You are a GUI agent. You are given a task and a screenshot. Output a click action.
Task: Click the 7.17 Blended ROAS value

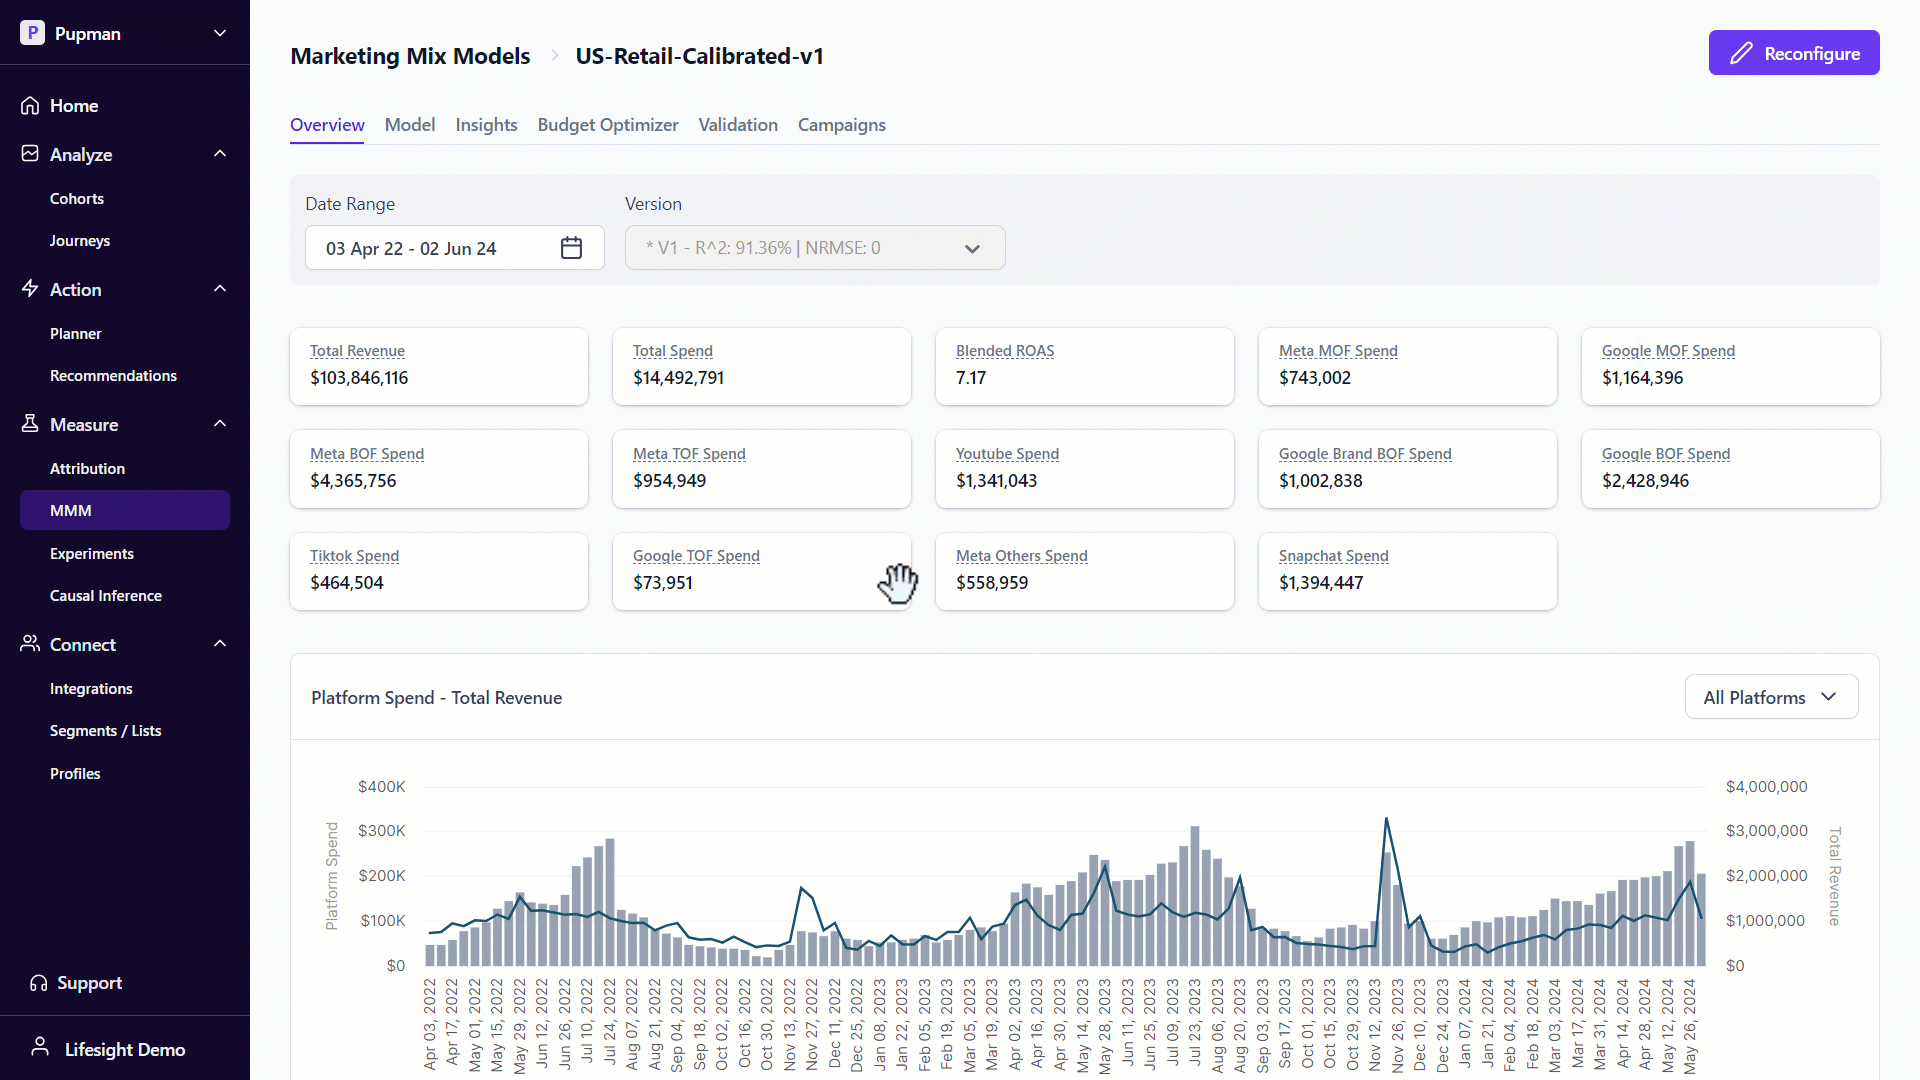click(x=971, y=378)
